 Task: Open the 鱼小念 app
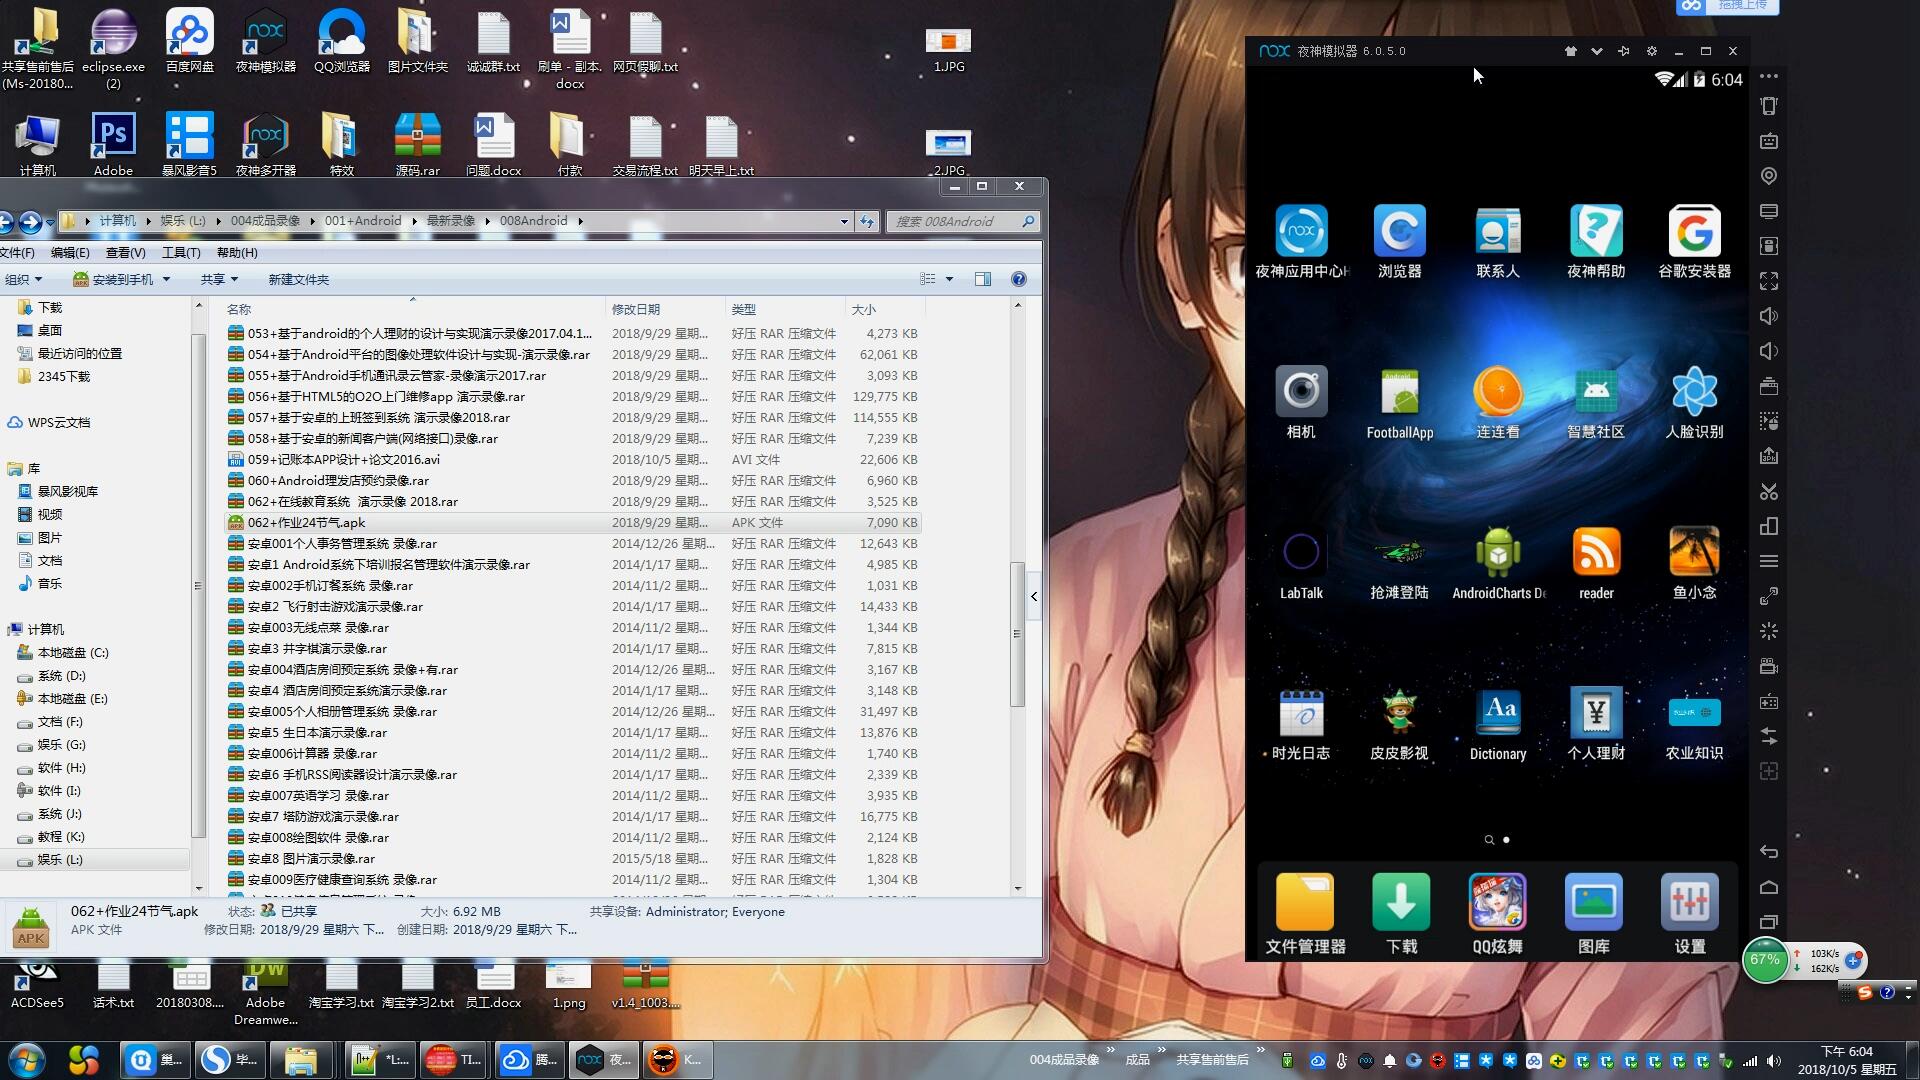(x=1694, y=564)
